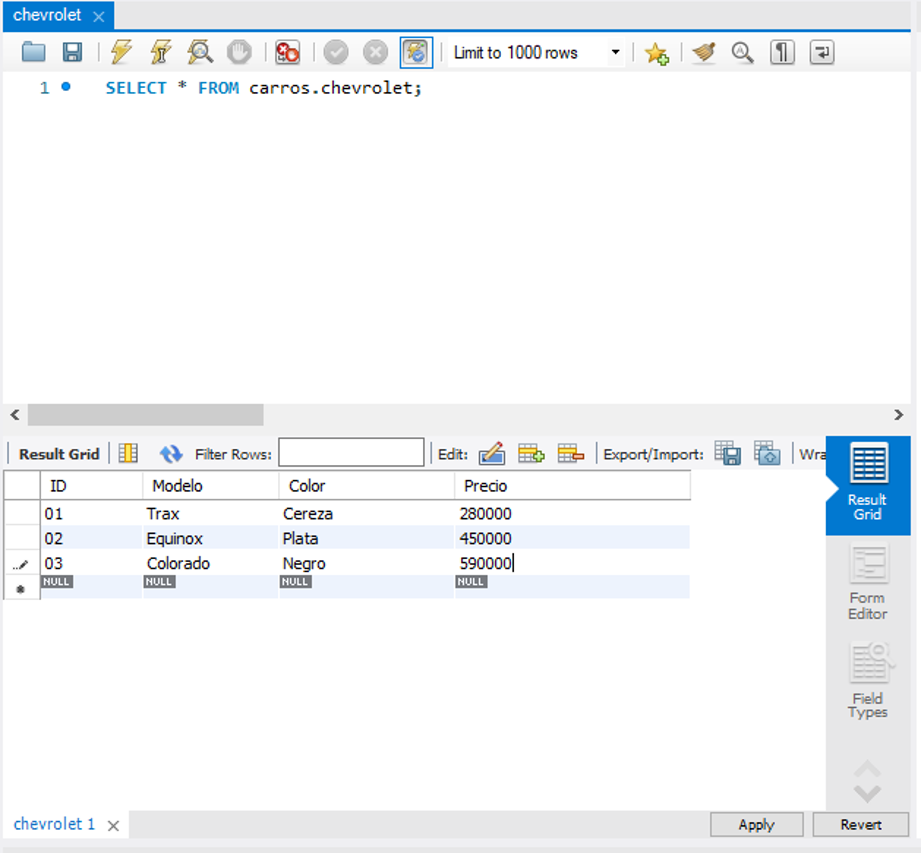This screenshot has height=853, width=921.
Task: Open the Explain query plan tool
Action: (x=199, y=52)
